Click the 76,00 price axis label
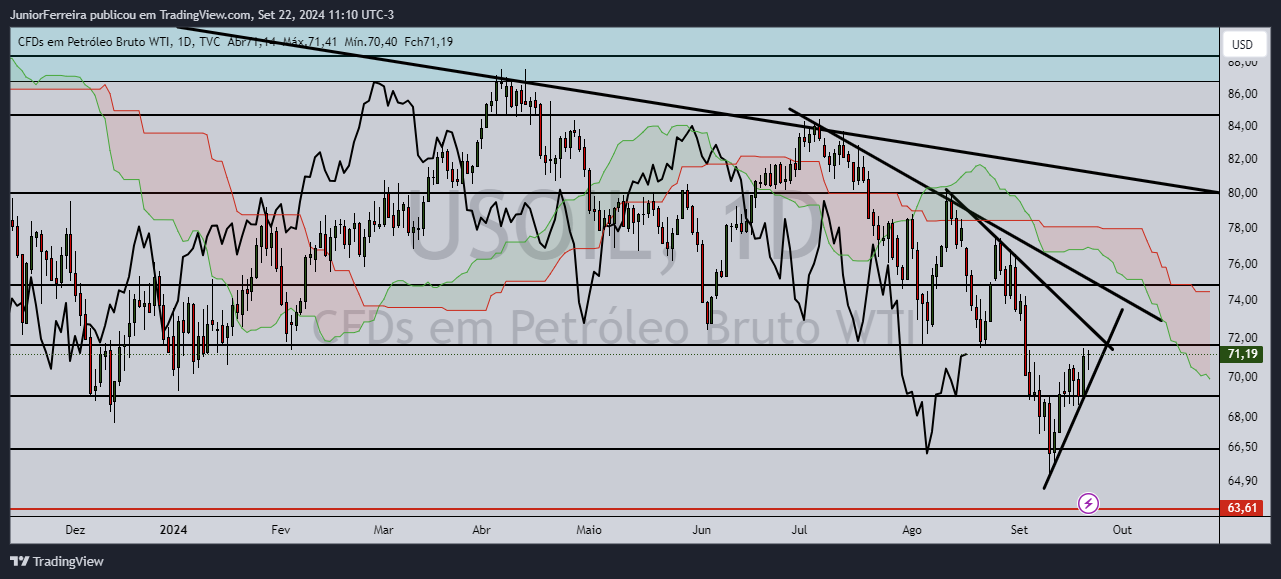The image size is (1281, 579). [1242, 264]
